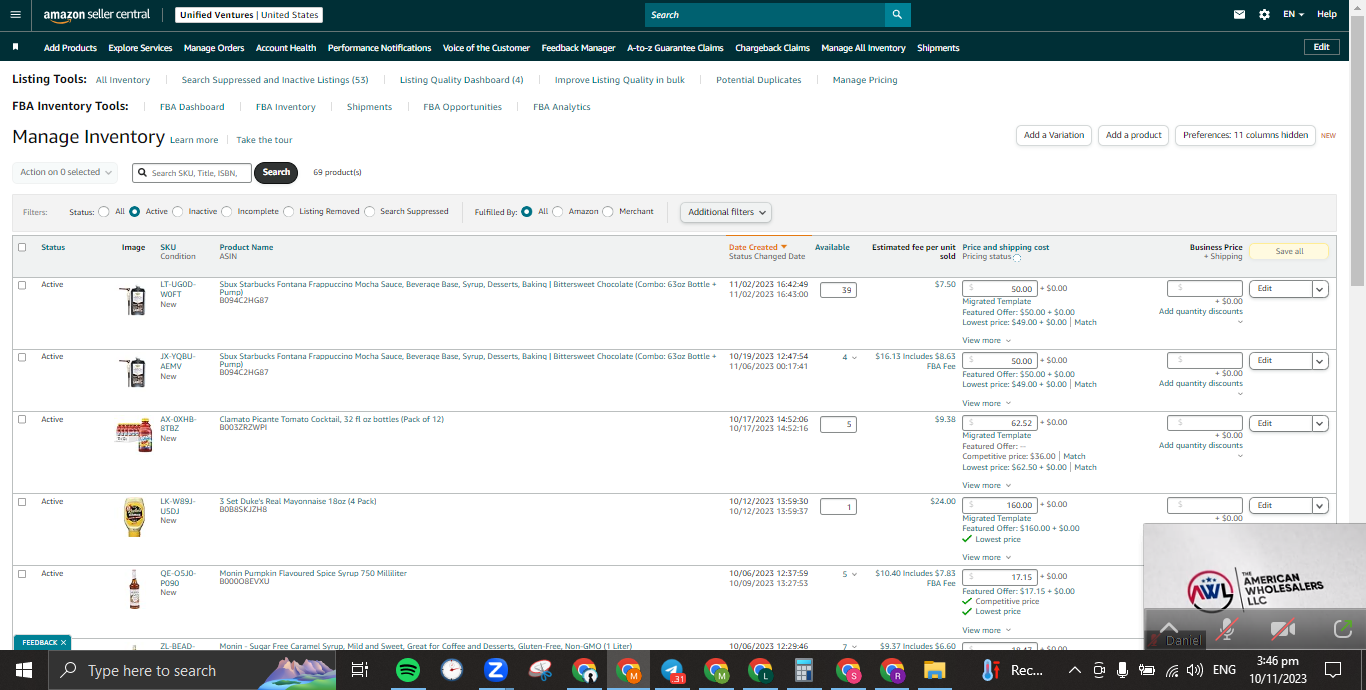Click the Add a Variation button
This screenshot has width=1366, height=690.
coord(1054,135)
